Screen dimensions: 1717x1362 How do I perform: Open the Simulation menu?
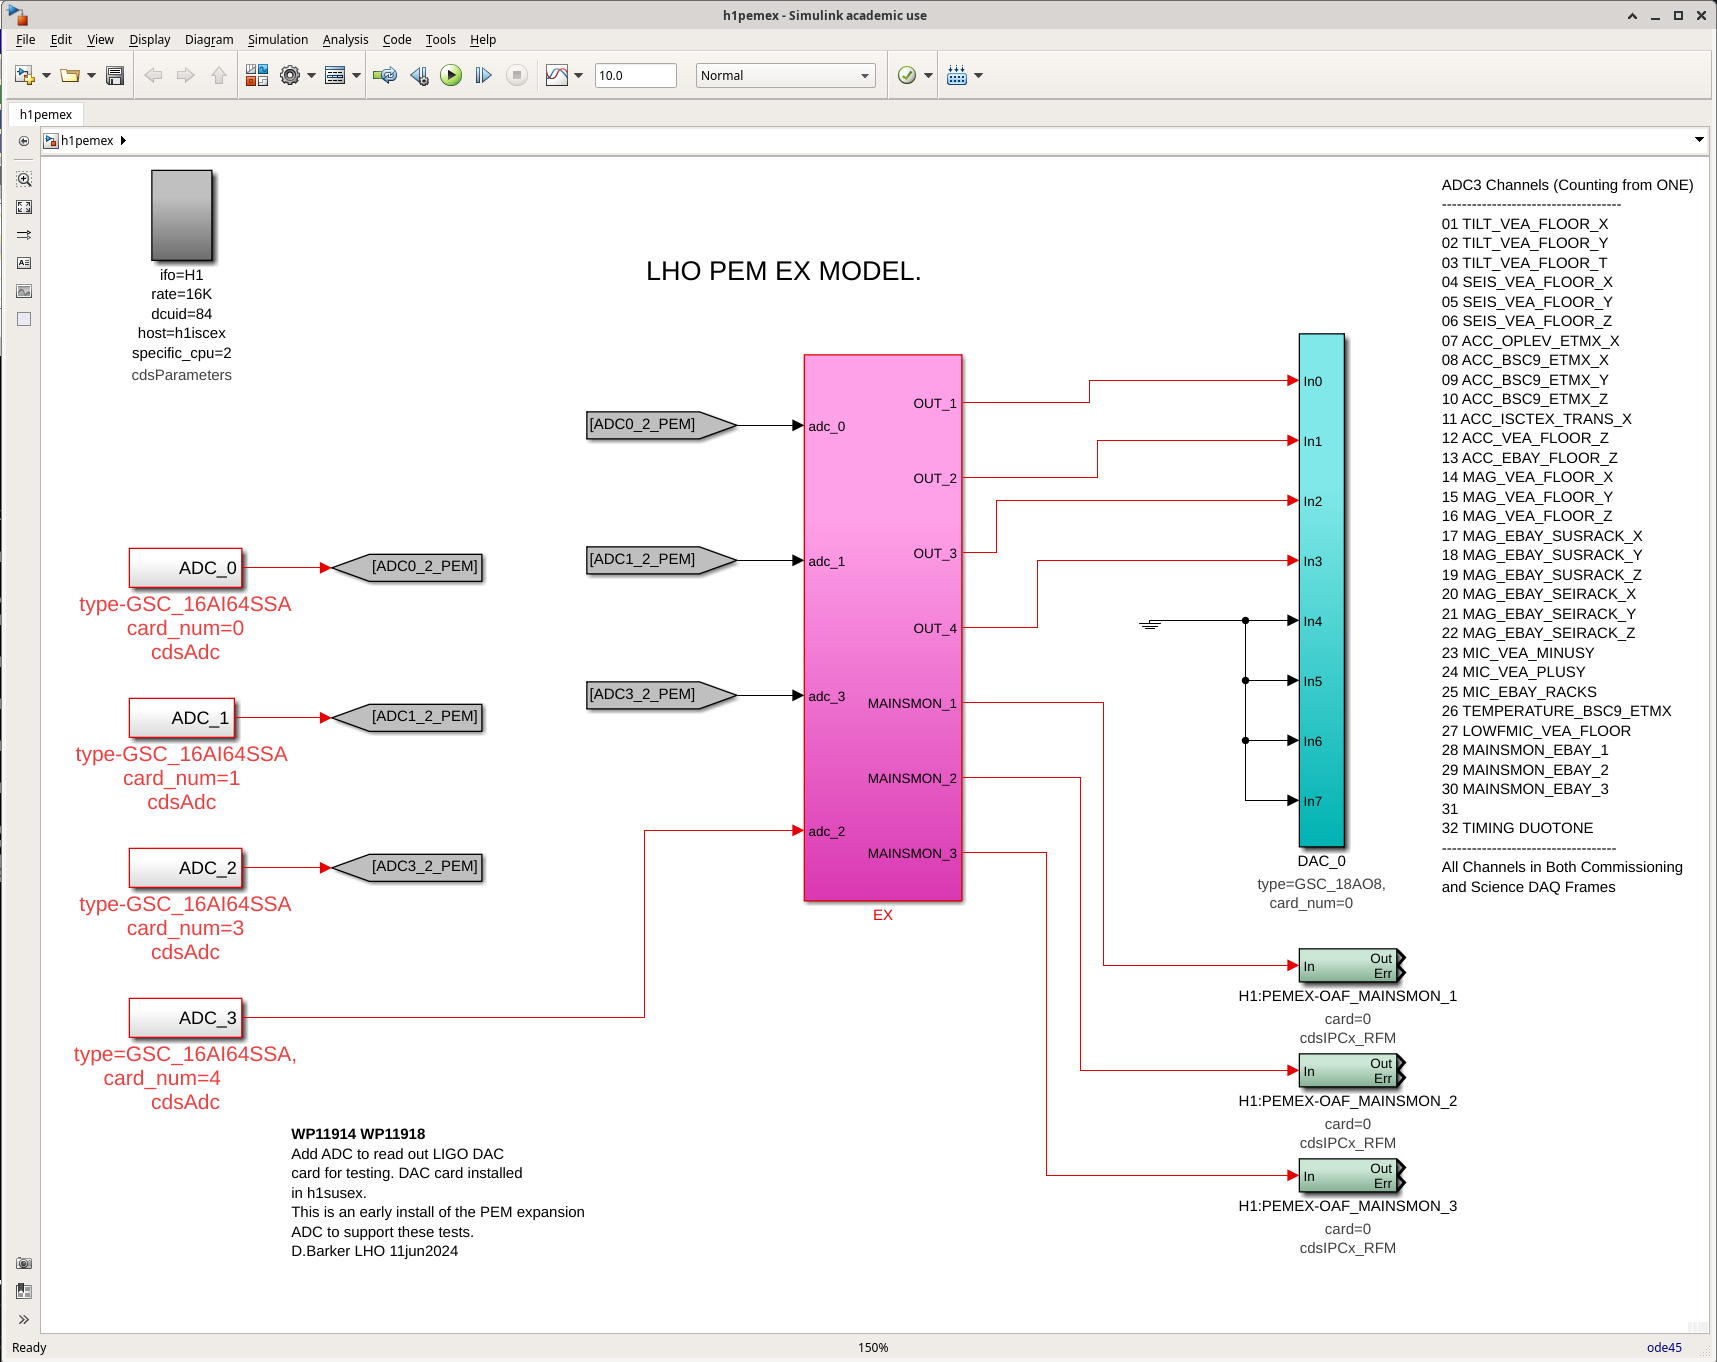pyautogui.click(x=277, y=40)
